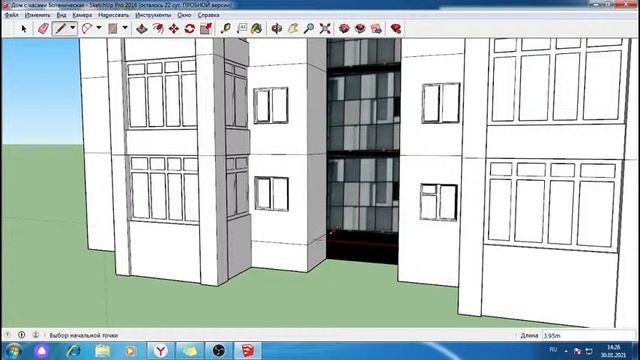Image resolution: width=640 pixels, height=360 pixels.
Task: Open Extension Warehouse toolbar icon
Action: (360, 29)
